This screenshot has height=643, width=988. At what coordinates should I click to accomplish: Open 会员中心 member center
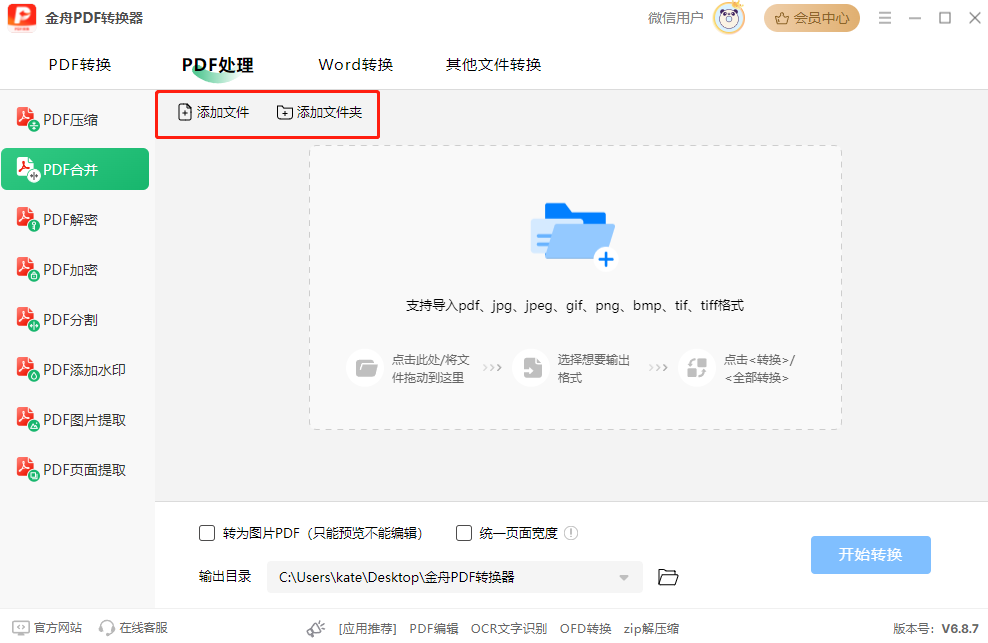[x=812, y=18]
